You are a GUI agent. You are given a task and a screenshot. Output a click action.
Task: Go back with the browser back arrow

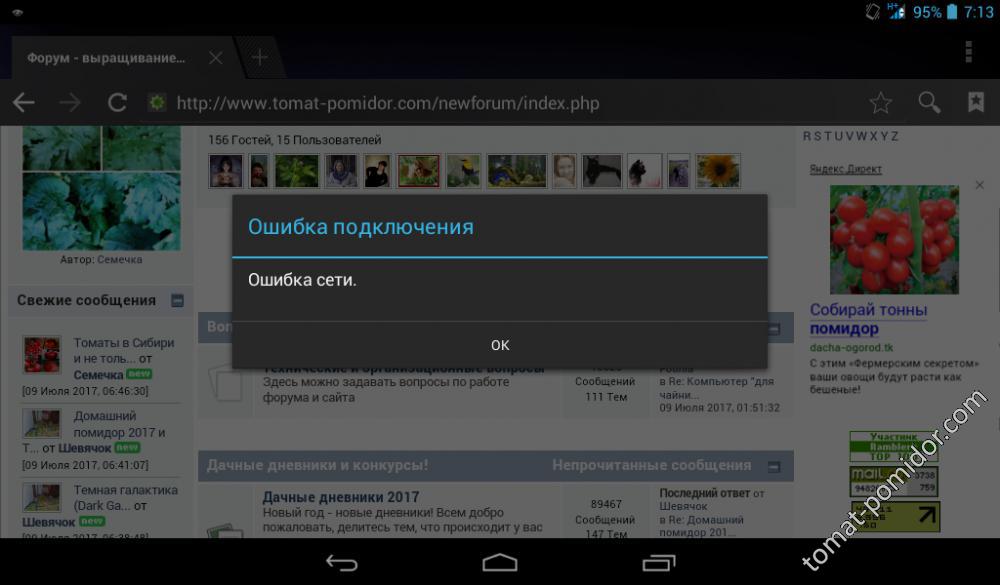[x=24, y=103]
